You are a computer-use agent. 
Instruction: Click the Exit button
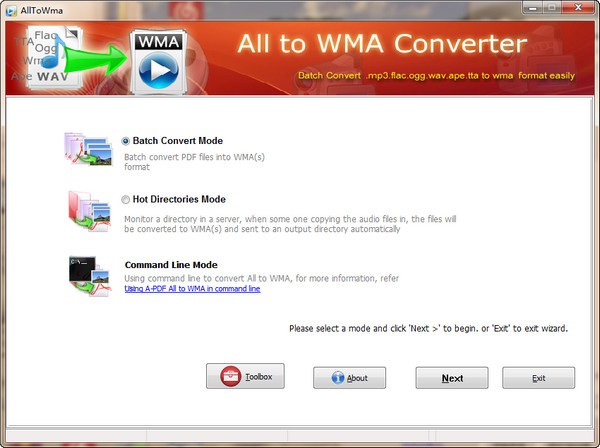pos(538,378)
